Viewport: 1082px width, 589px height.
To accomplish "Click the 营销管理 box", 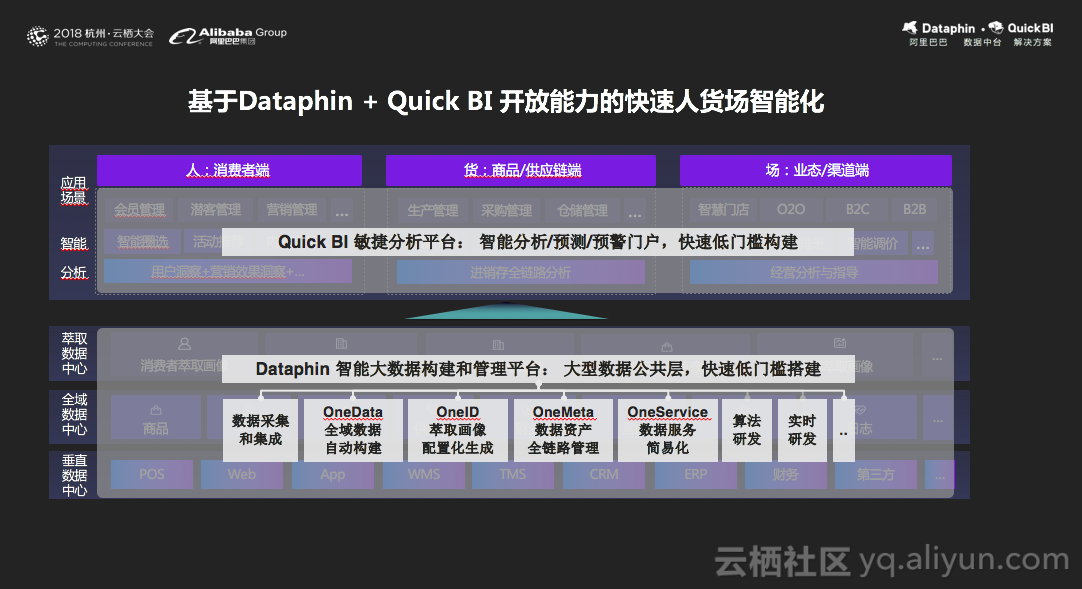I will click(x=291, y=210).
